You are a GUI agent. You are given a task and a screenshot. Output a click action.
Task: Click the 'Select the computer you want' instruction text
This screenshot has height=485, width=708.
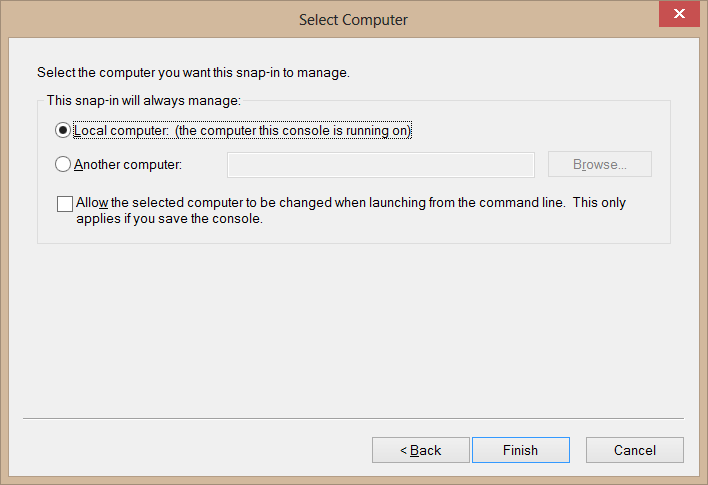(x=193, y=72)
